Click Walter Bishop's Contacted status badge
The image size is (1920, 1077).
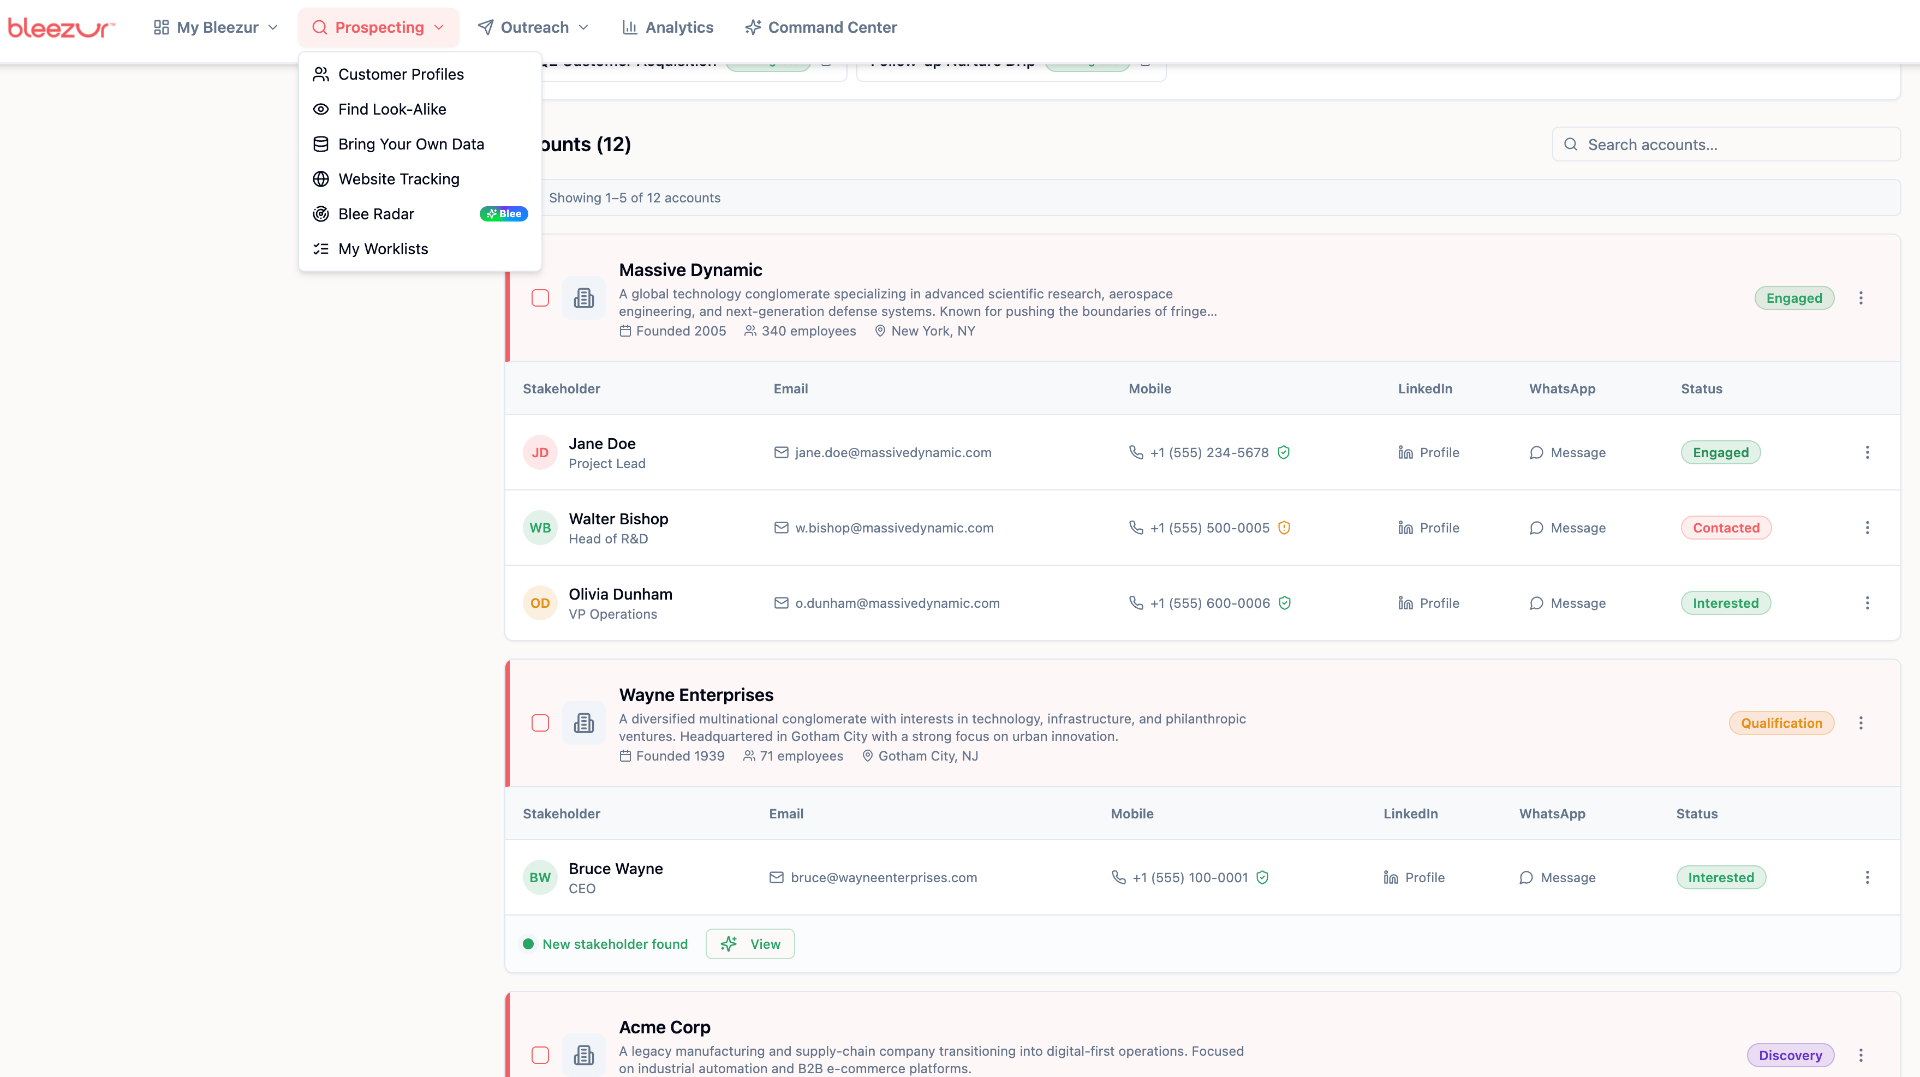tap(1726, 528)
